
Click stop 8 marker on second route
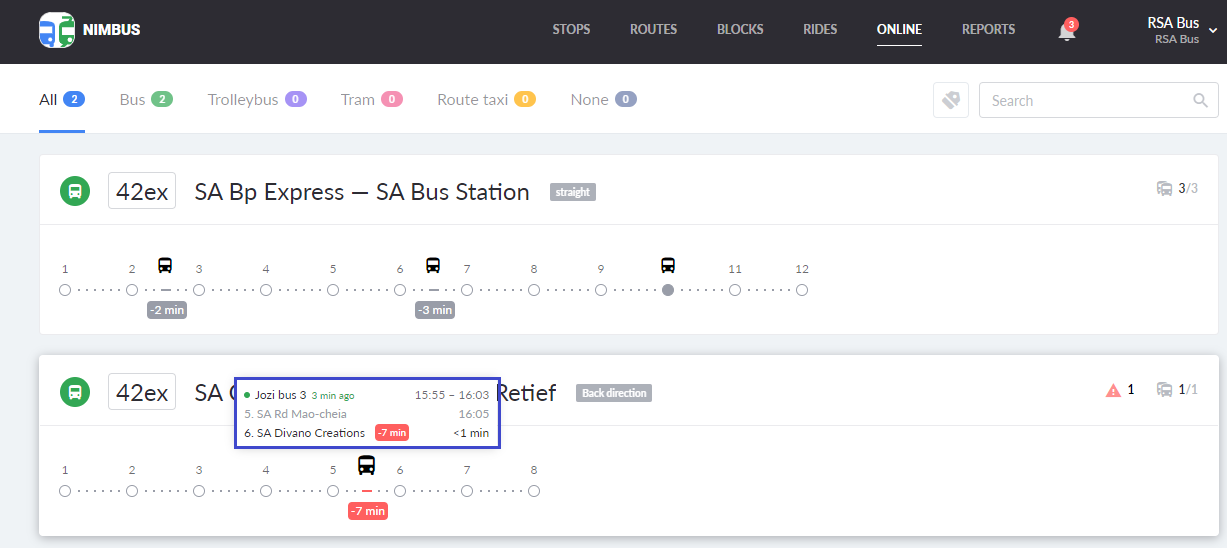click(x=534, y=491)
